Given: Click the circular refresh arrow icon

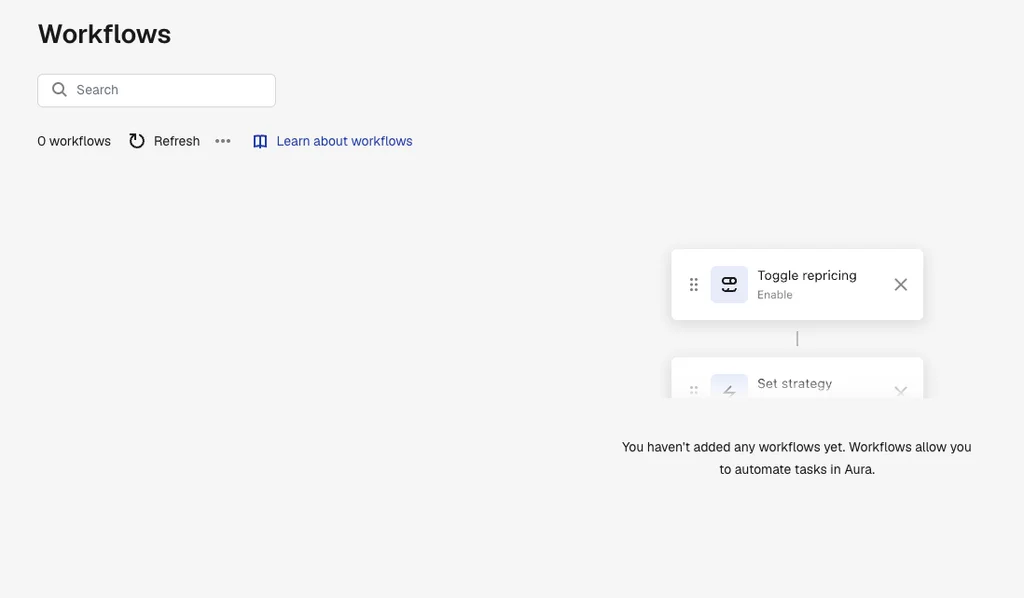Looking at the screenshot, I should [x=136, y=141].
